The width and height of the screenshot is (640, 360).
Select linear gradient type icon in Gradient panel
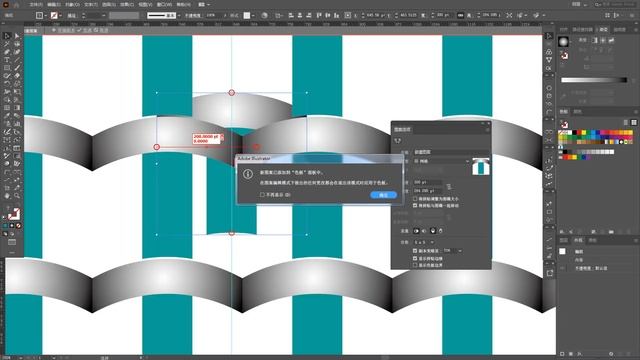click(x=595, y=40)
